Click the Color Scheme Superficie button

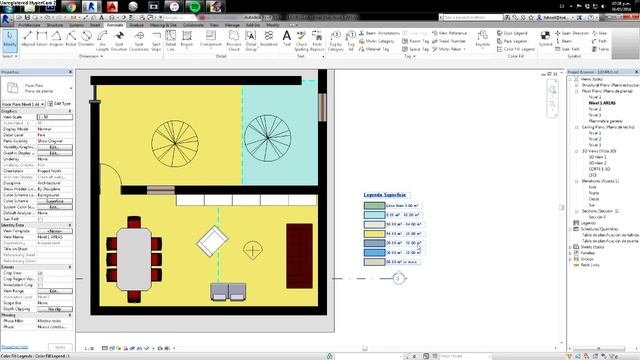[55, 201]
